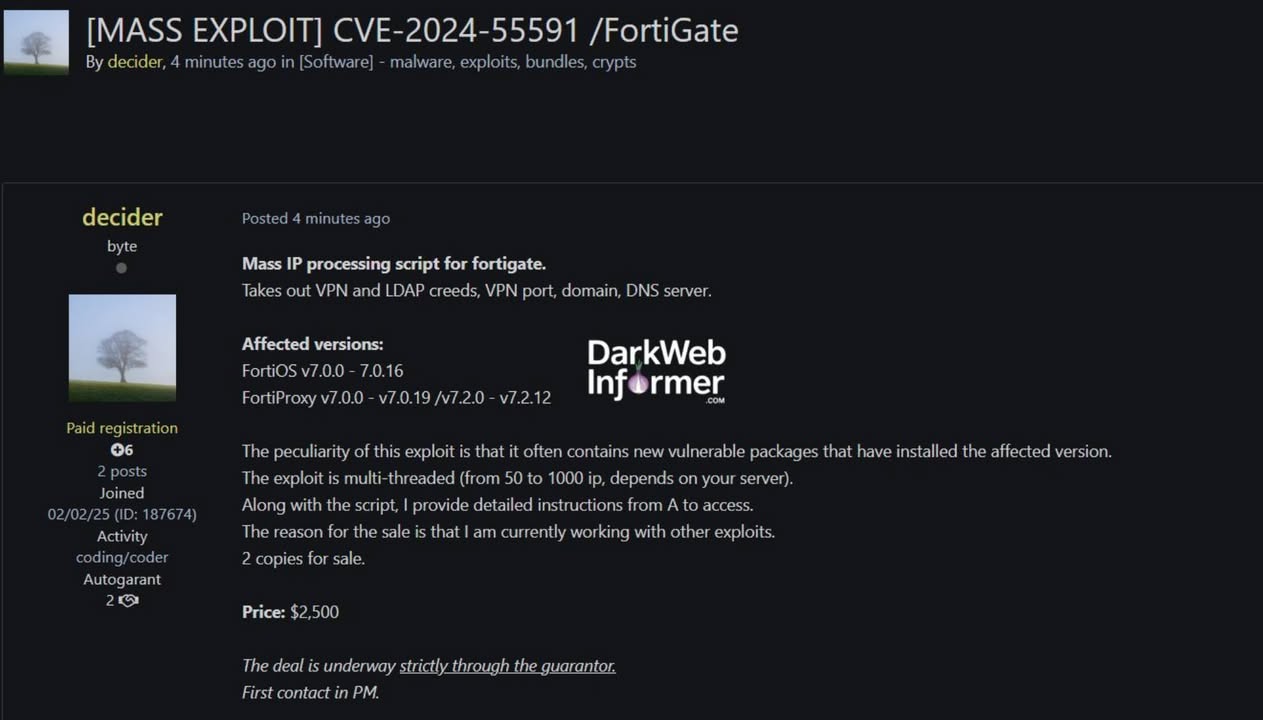
Task: Click the 'coding/coder' activity link
Action: tap(122, 557)
